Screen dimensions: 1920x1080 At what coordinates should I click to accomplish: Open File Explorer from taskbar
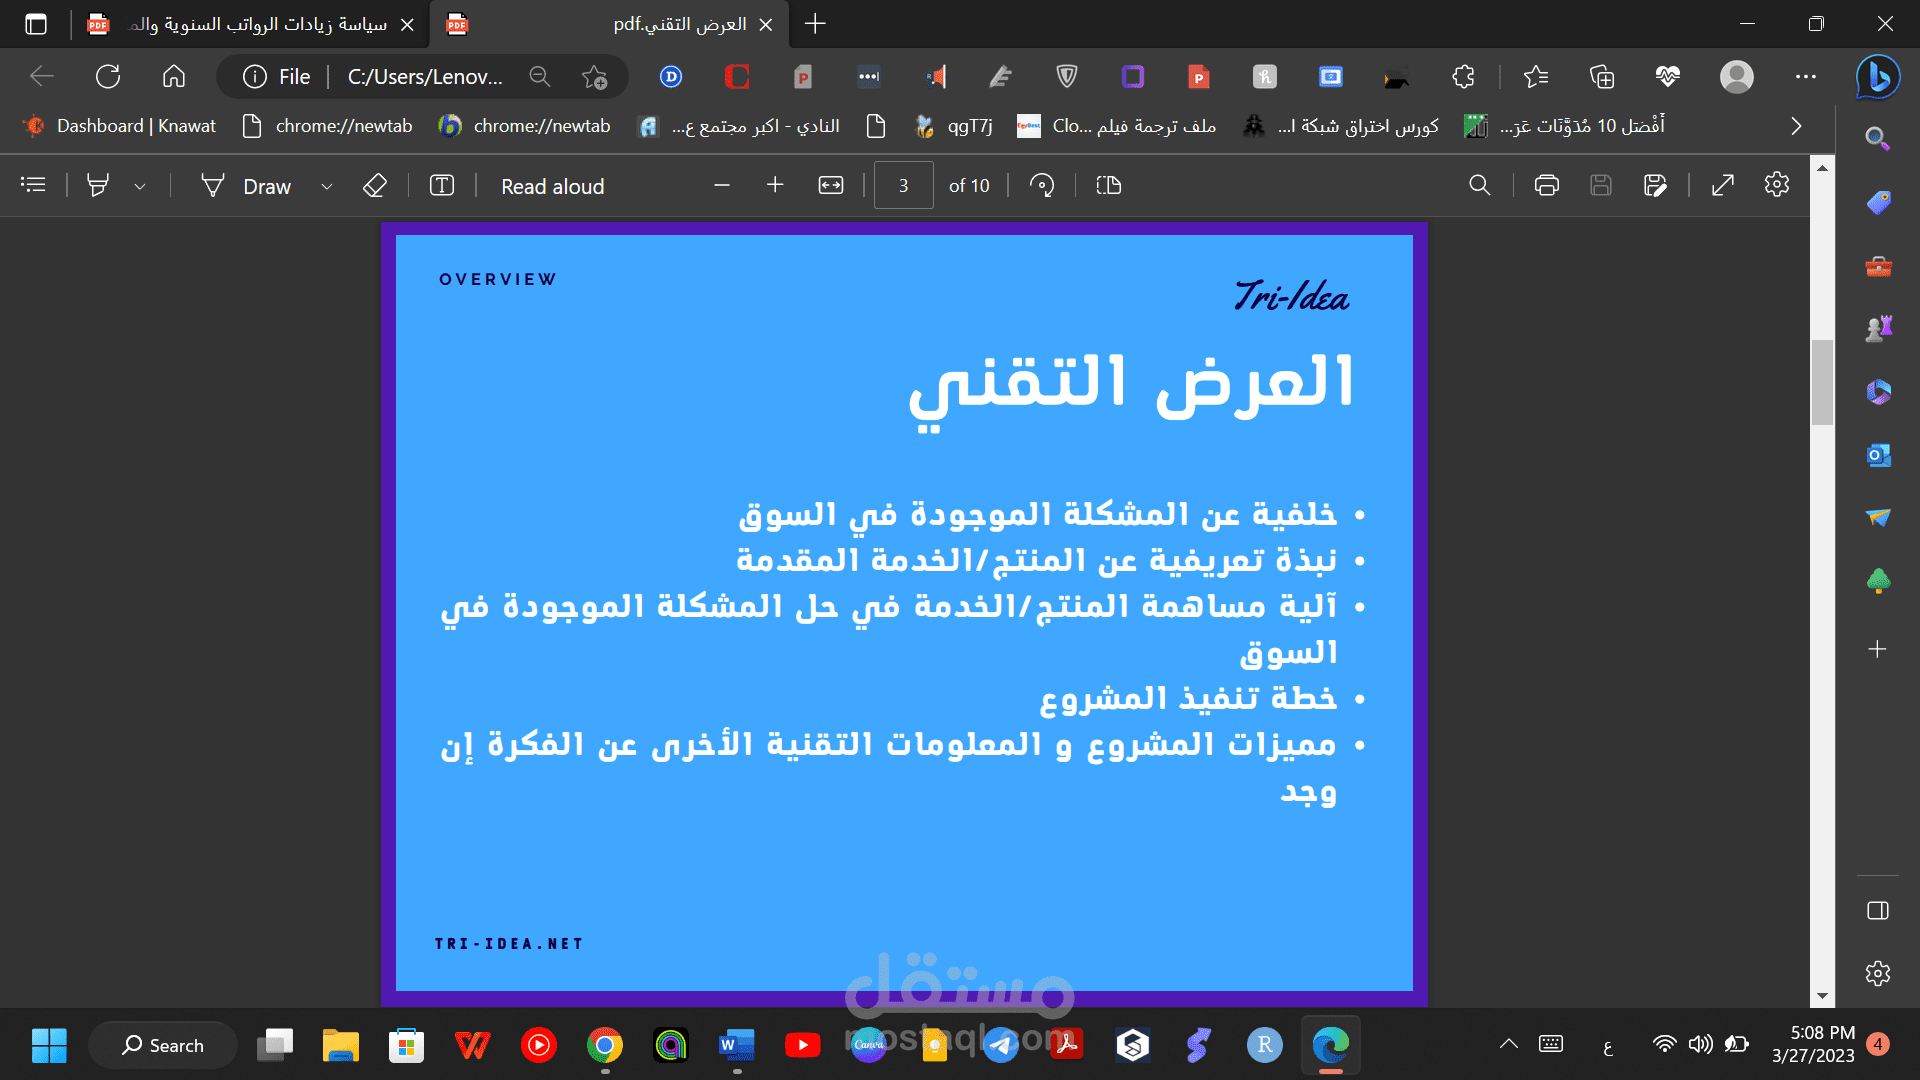point(341,1045)
